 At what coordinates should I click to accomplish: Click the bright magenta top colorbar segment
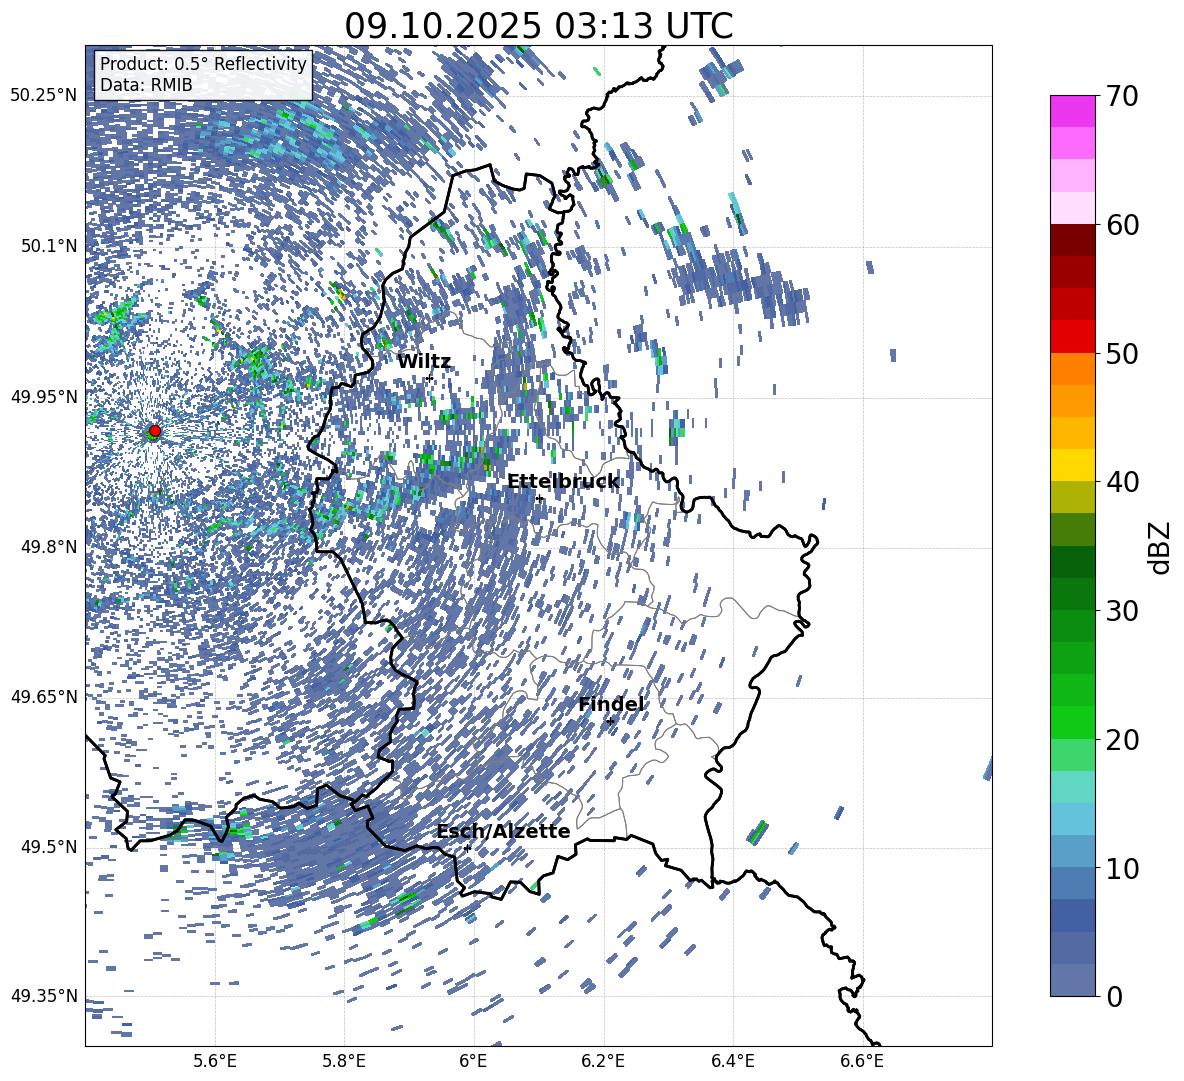pyautogui.click(x=1072, y=112)
